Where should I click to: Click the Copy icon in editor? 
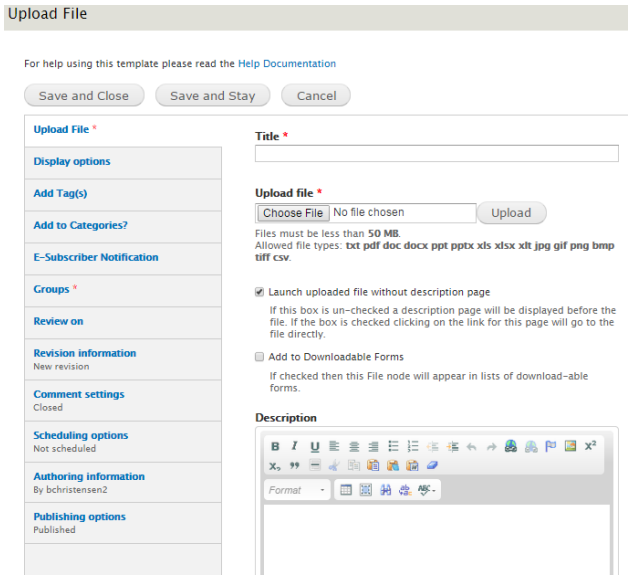354,466
